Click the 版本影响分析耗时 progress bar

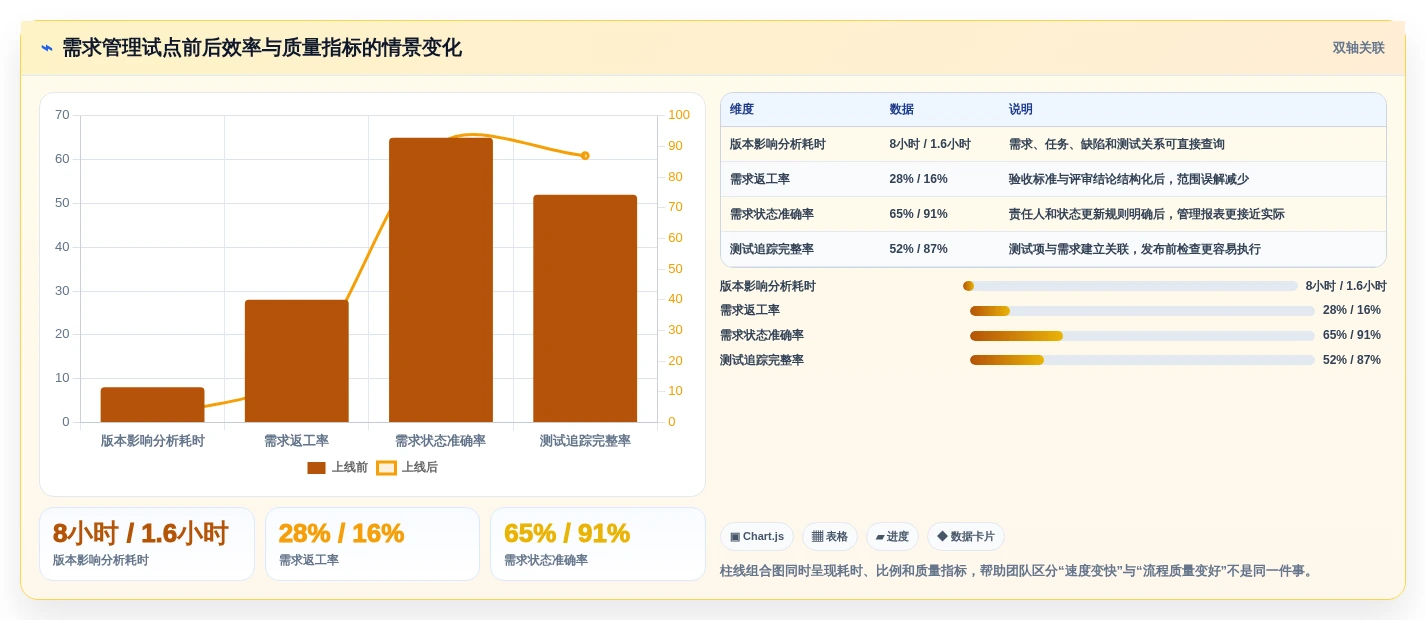tap(1130, 286)
